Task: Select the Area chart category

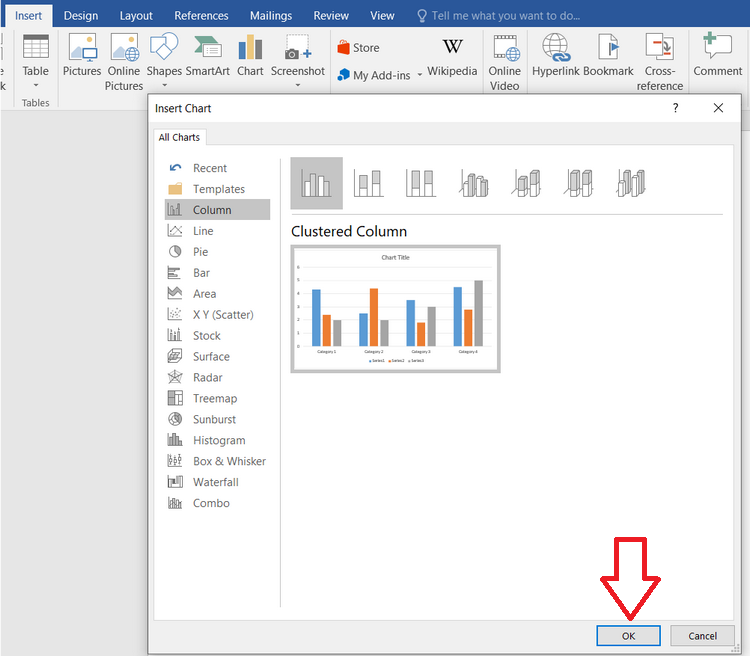Action: click(x=218, y=294)
